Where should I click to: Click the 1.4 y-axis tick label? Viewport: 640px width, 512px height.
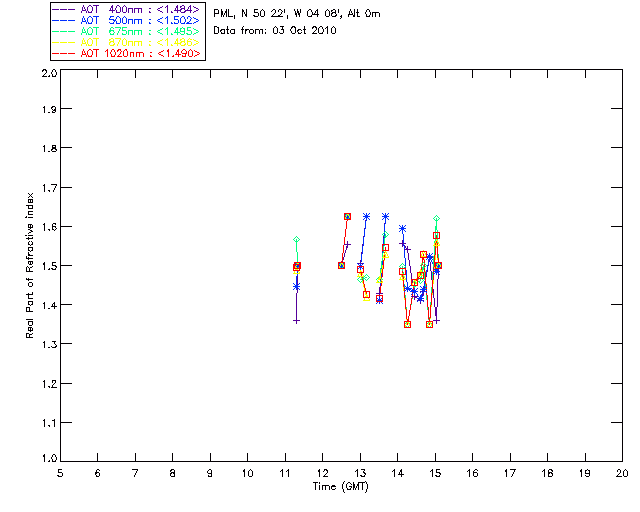click(x=49, y=305)
